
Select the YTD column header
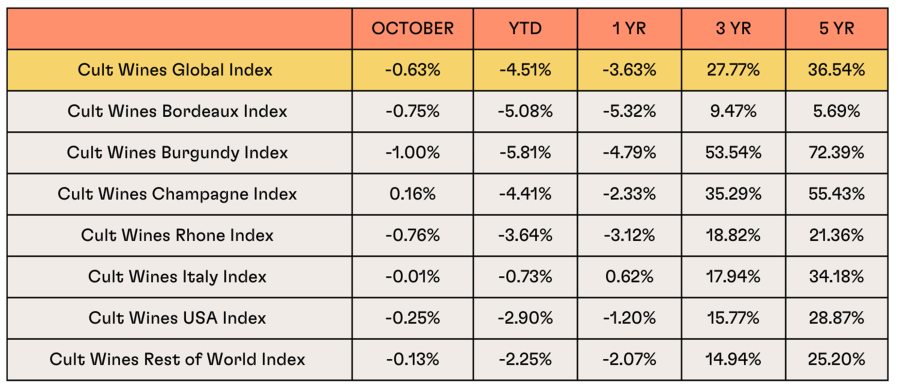[525, 29]
